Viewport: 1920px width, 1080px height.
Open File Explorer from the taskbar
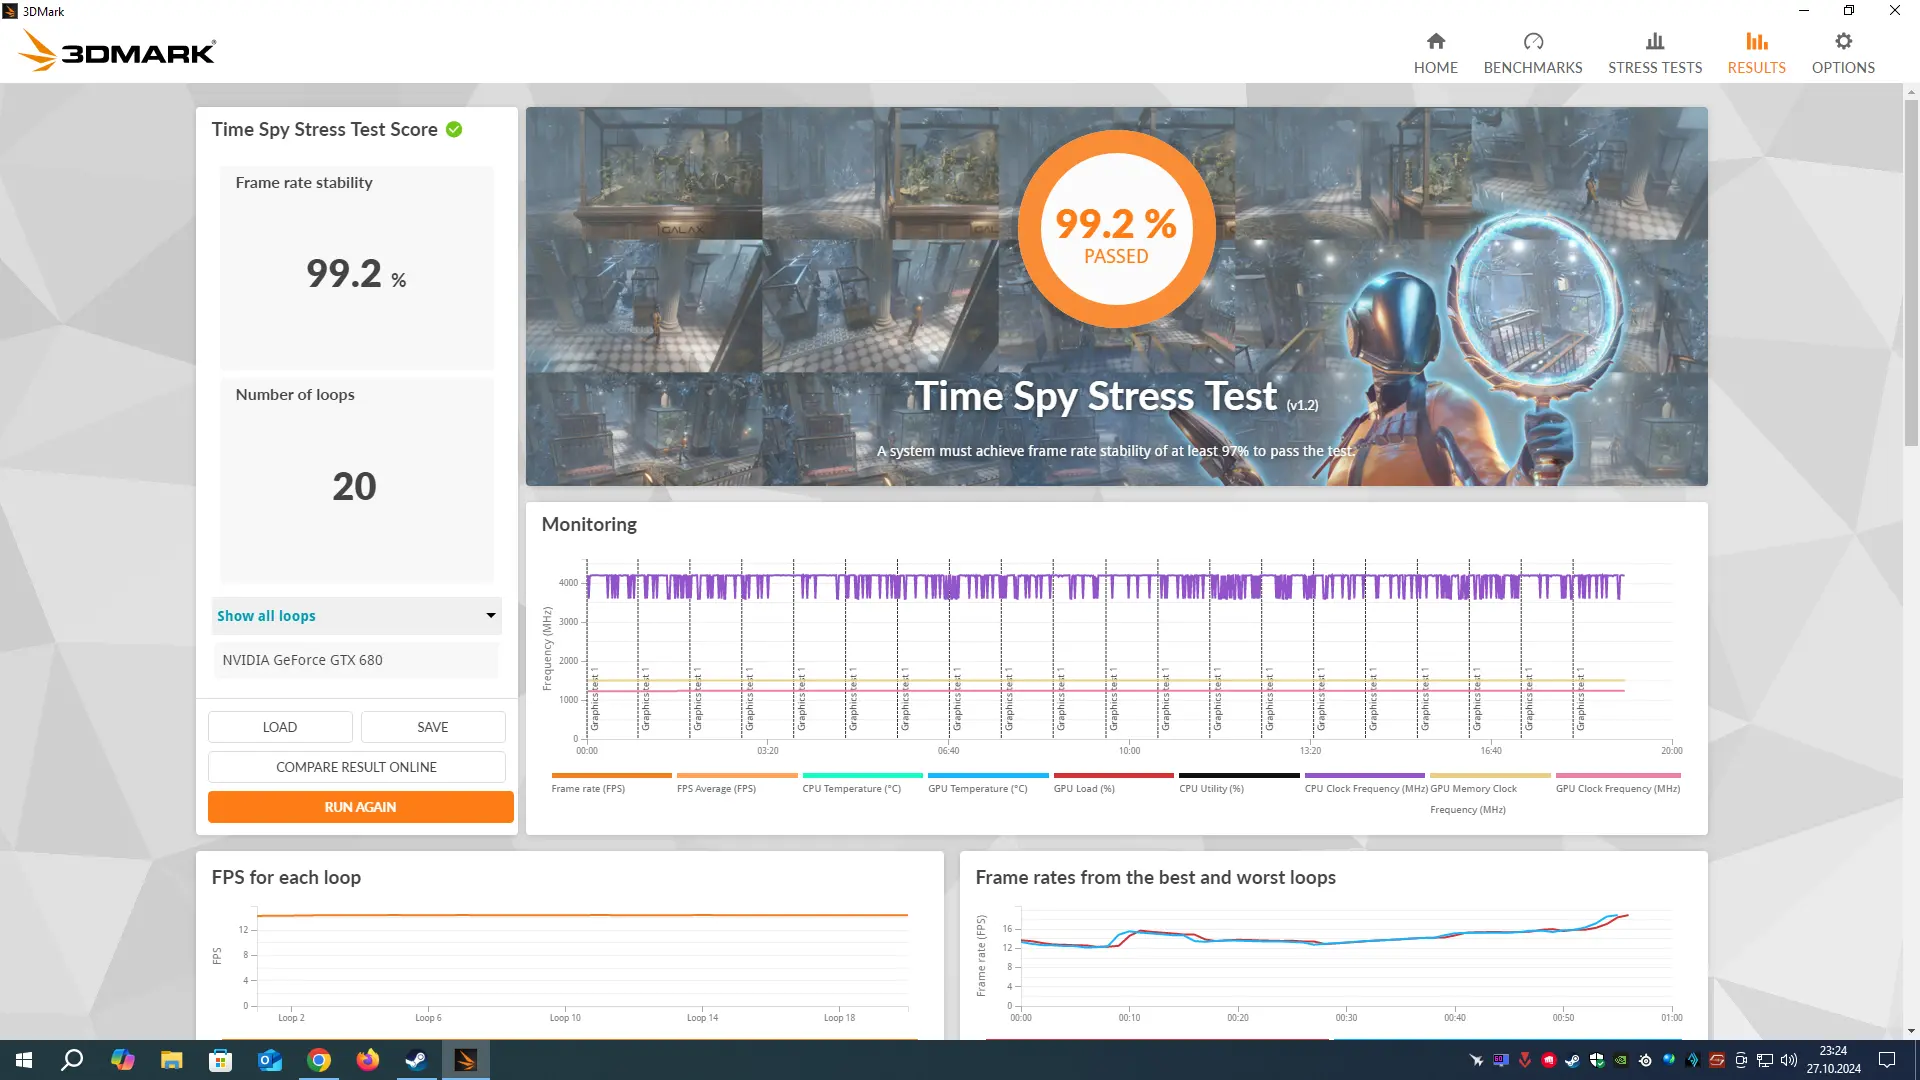click(x=172, y=1060)
